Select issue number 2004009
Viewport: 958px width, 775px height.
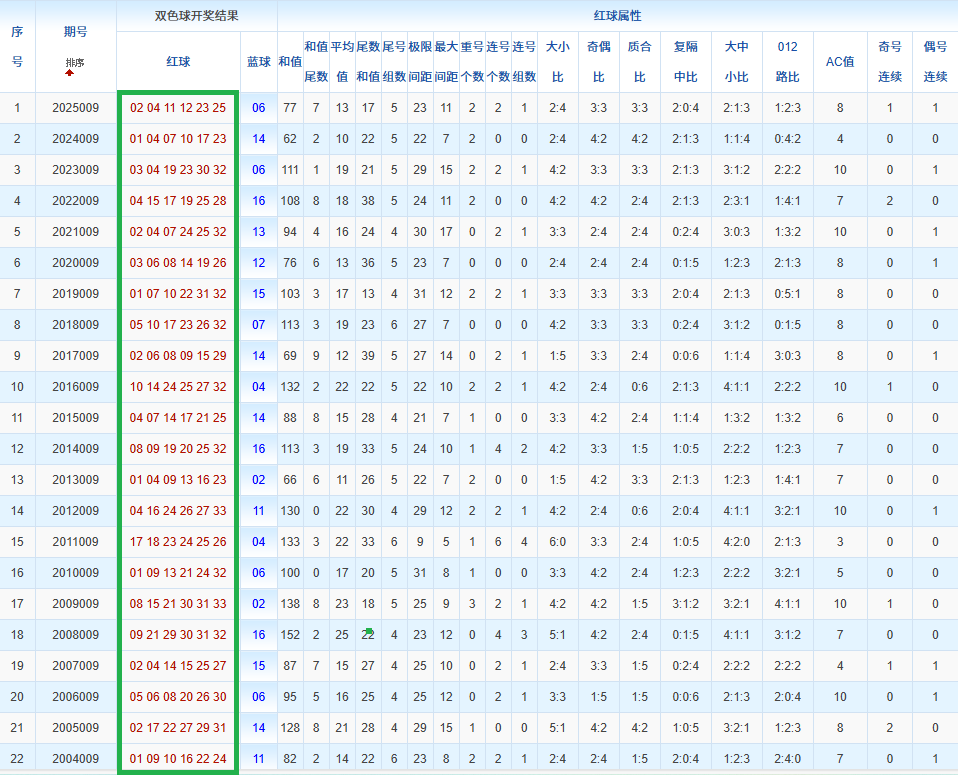coord(75,759)
